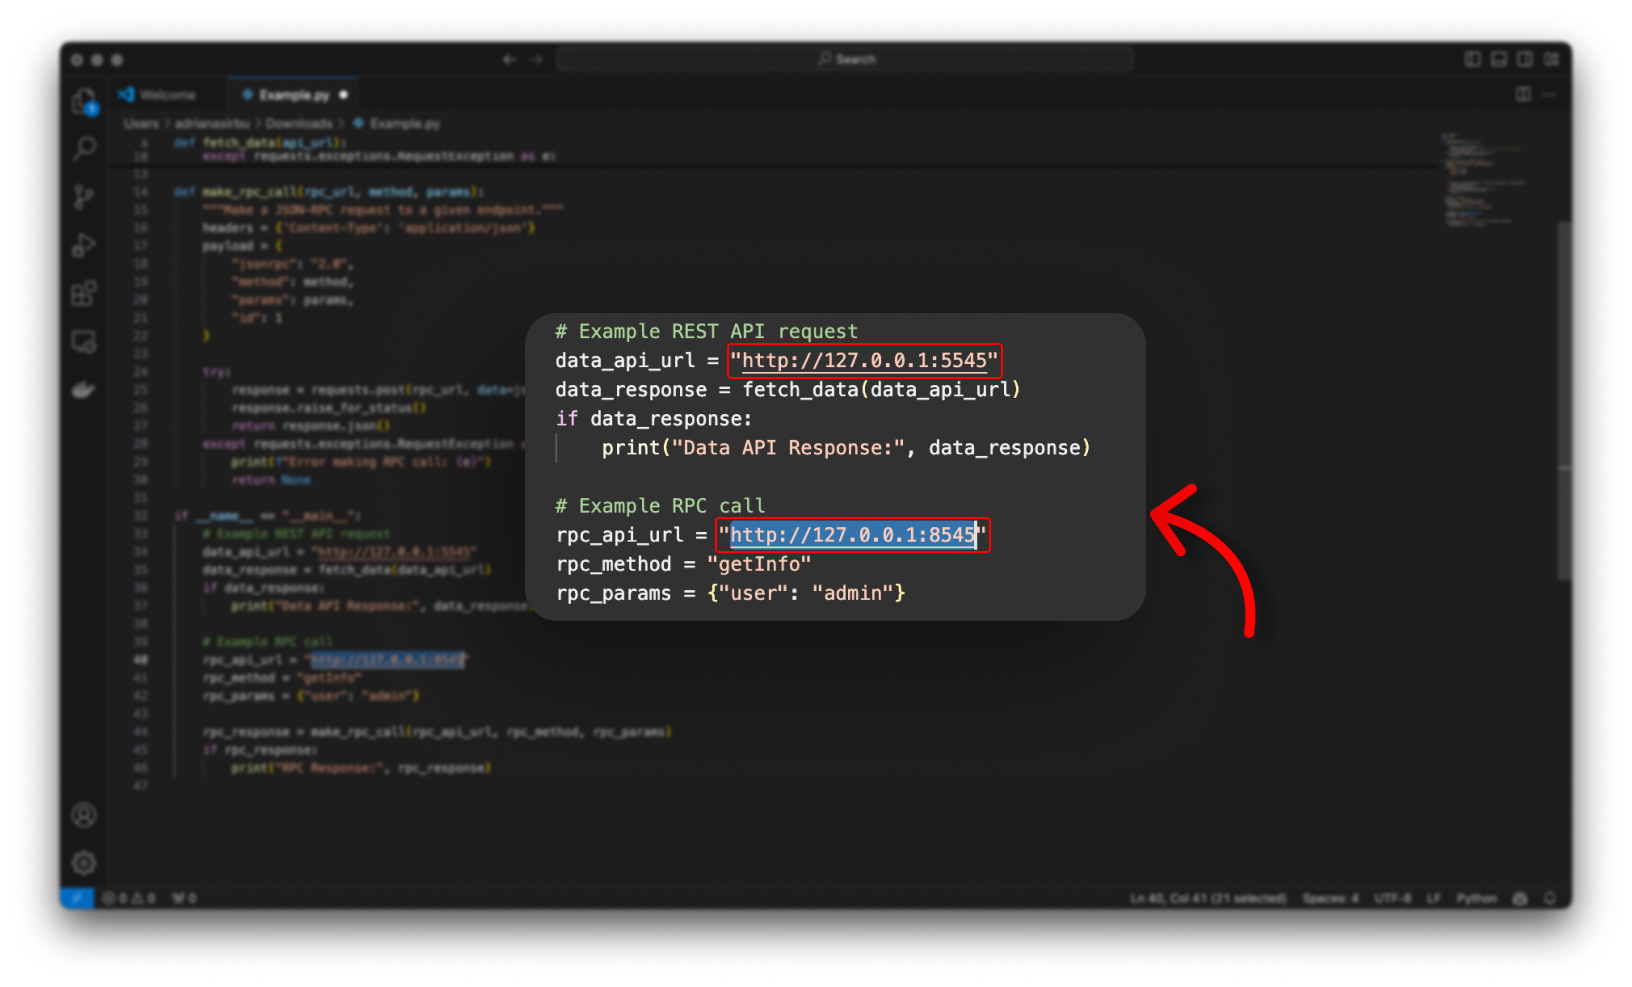Click the Example.py breadcrumb segment
Screen dimensions: 1632x987
[x=397, y=124]
